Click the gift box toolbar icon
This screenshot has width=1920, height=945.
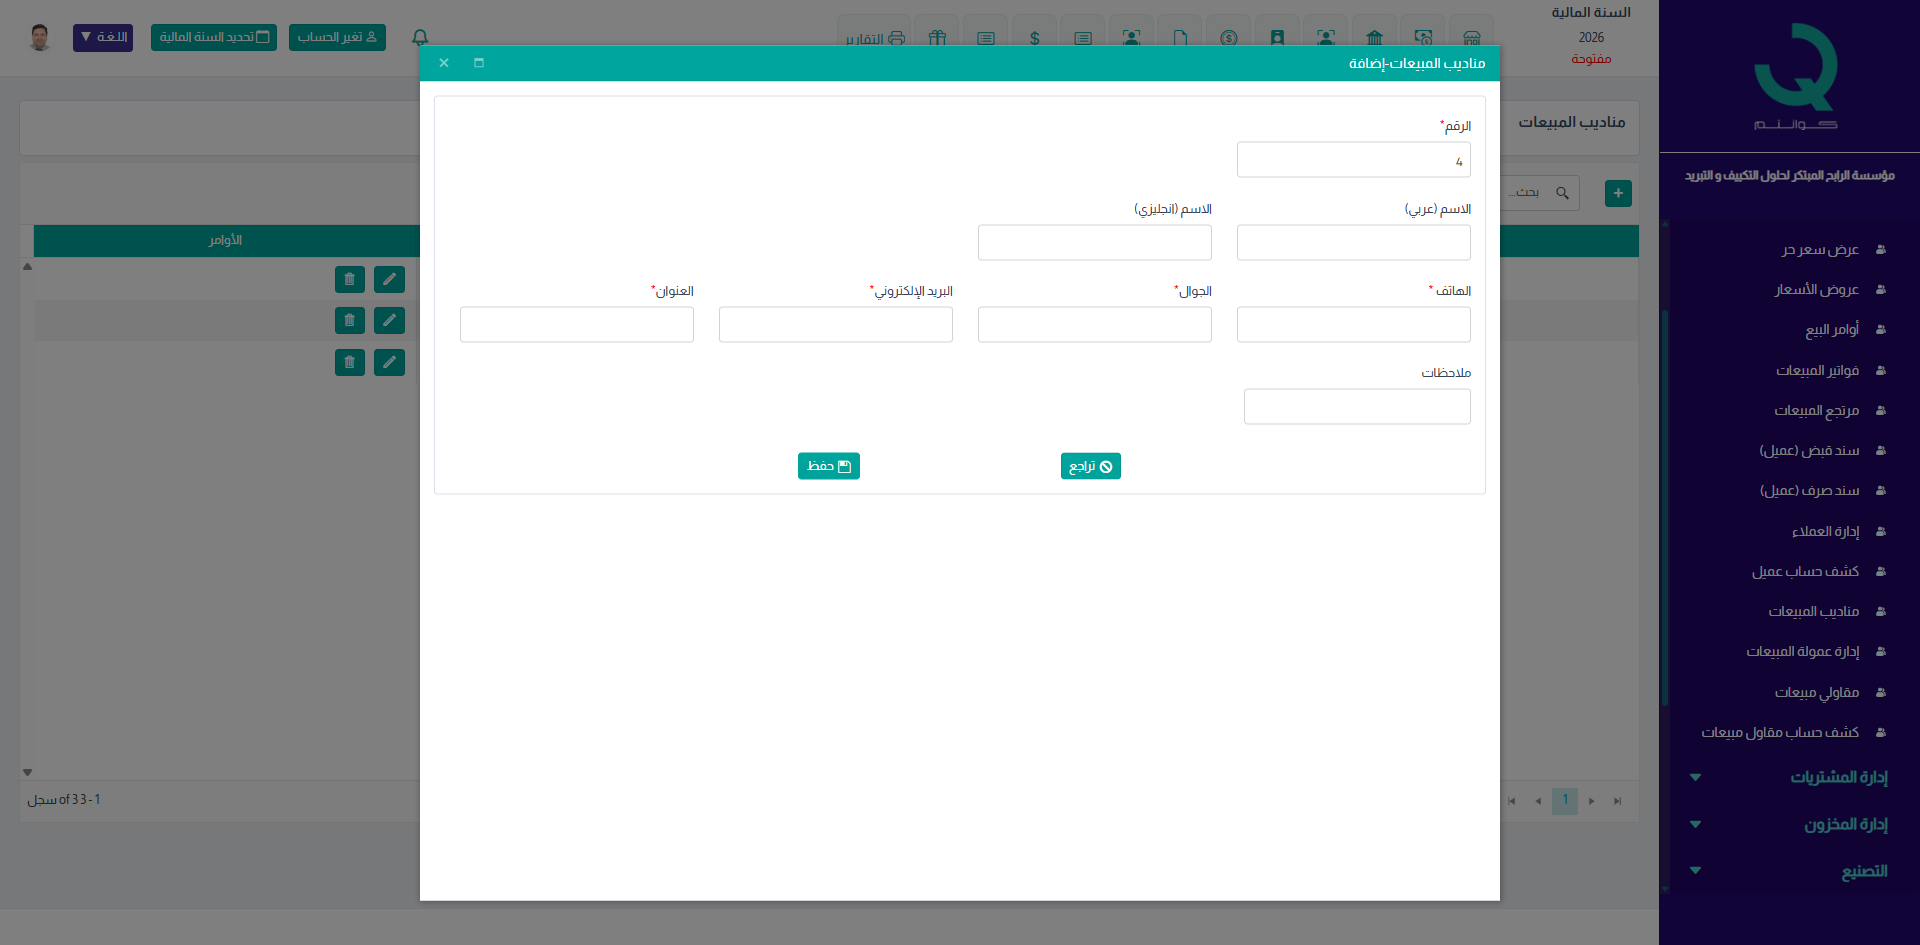pos(936,38)
